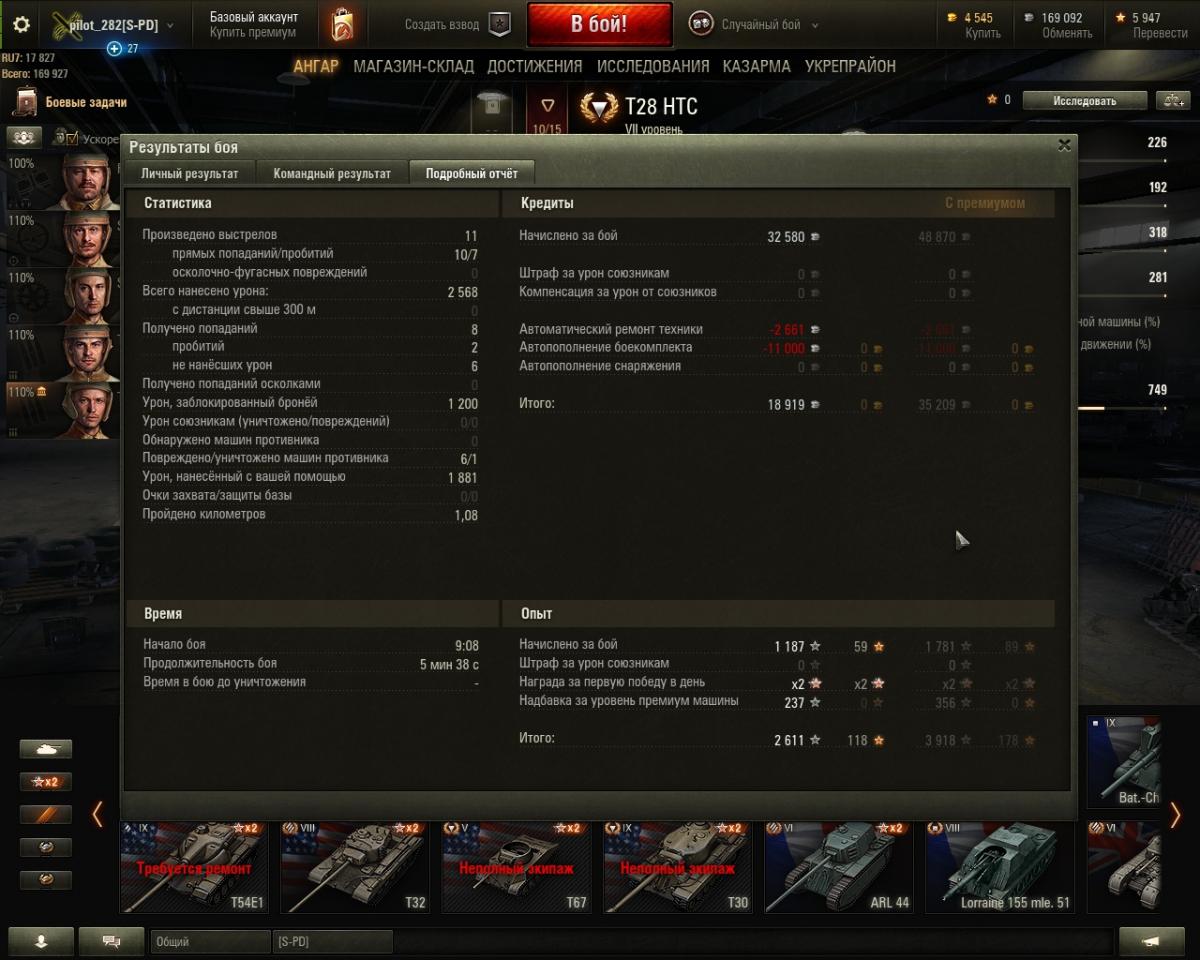Focus the Общий chat channel field
Viewport: 1200px width, 960px height.
tap(210, 941)
